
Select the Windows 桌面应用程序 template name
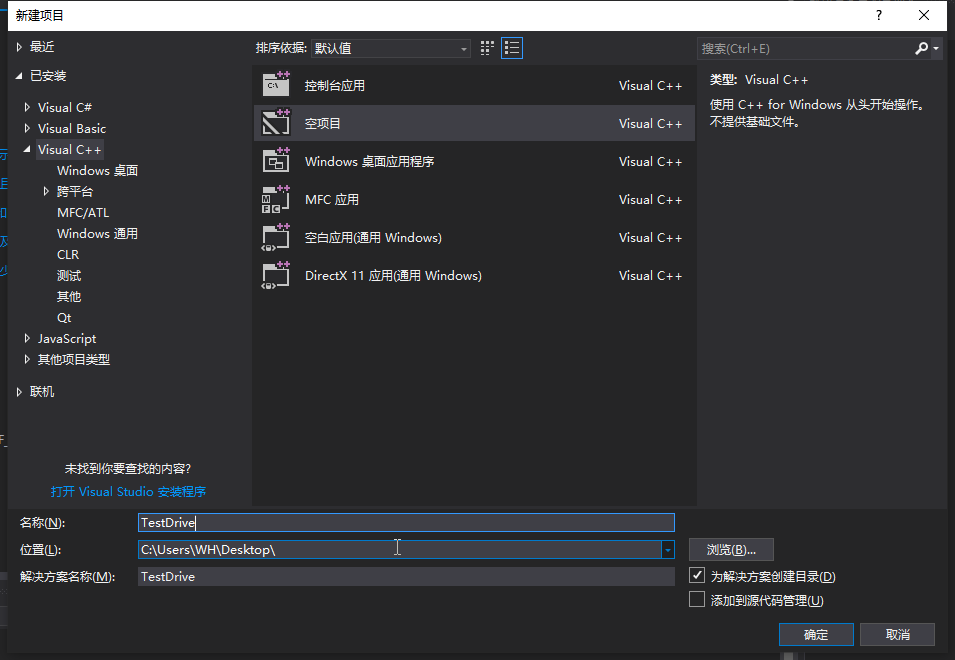pos(369,161)
